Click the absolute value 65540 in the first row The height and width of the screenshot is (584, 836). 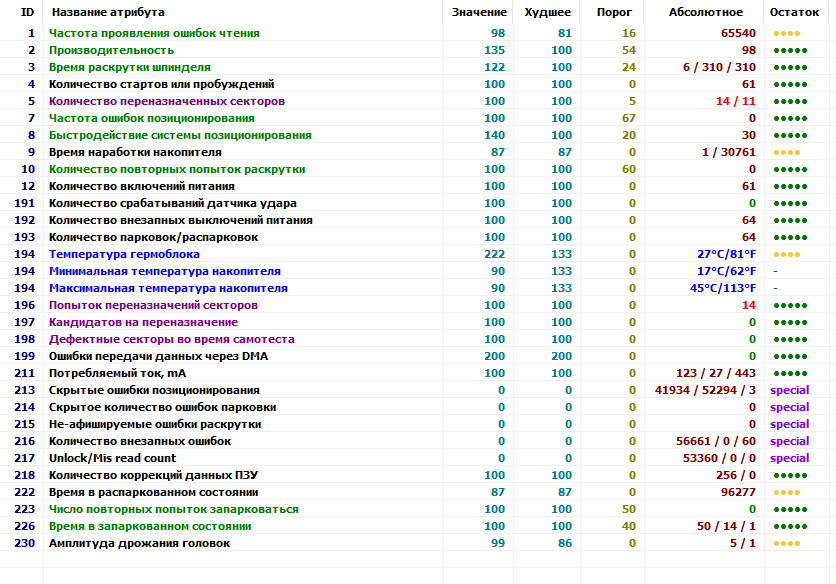737,34
